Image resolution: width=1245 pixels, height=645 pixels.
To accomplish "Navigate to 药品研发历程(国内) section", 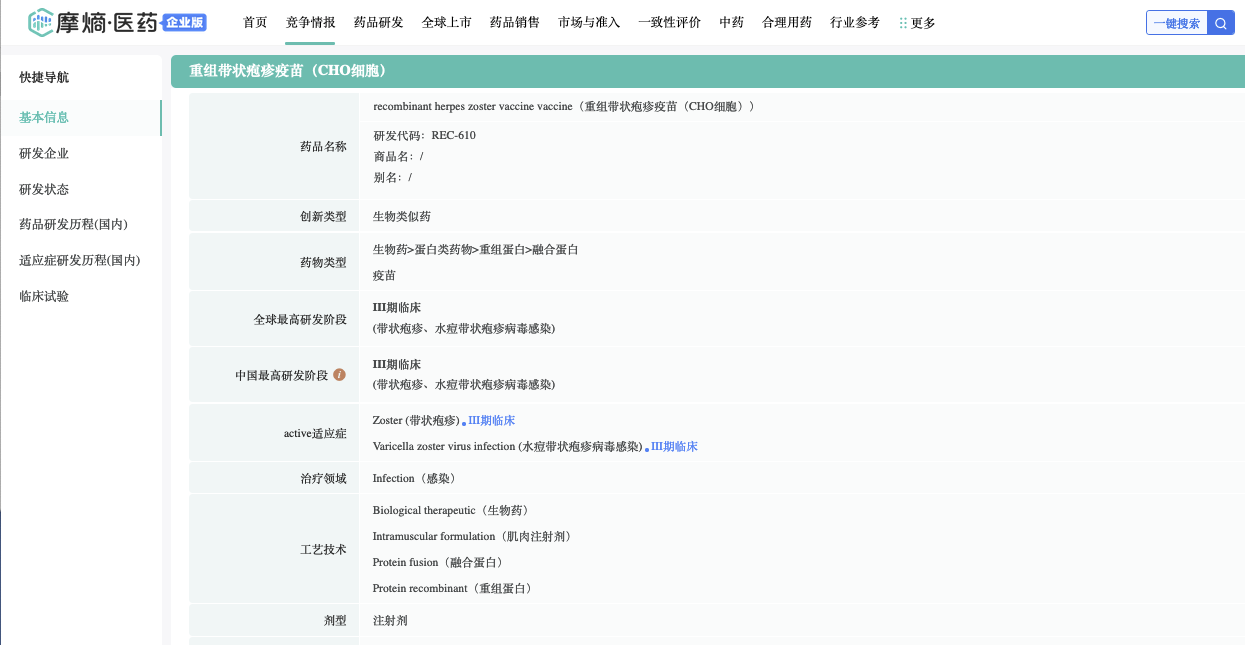I will click(73, 224).
